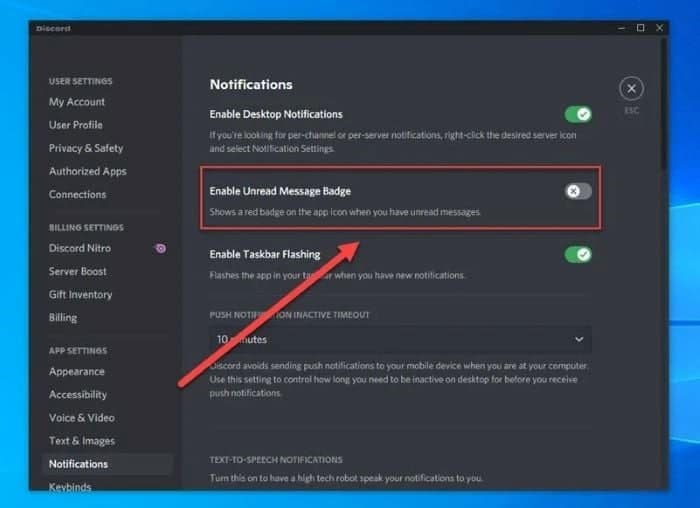The width and height of the screenshot is (700, 508).
Task: Open the 10 minutes timeout dropdown
Action: [x=400, y=339]
